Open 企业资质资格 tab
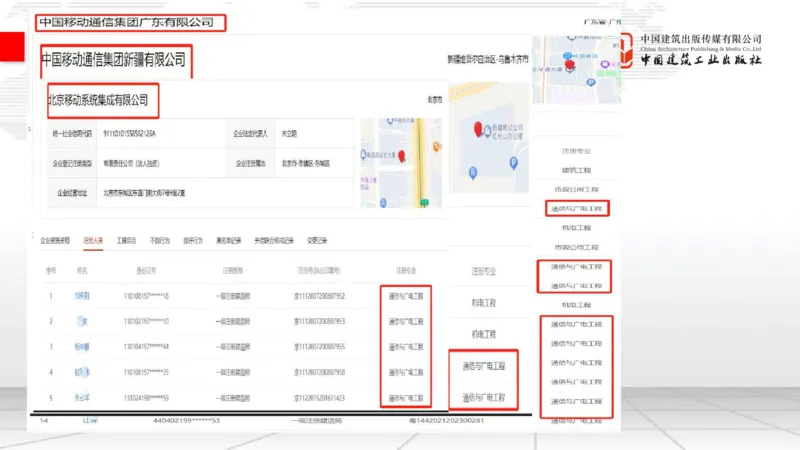This screenshot has width=800, height=450. coord(55,241)
